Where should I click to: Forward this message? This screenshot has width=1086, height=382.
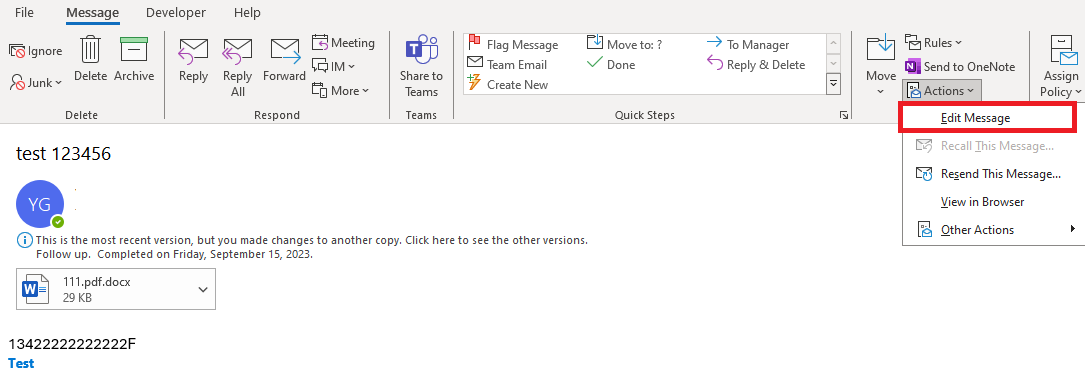pos(285,61)
